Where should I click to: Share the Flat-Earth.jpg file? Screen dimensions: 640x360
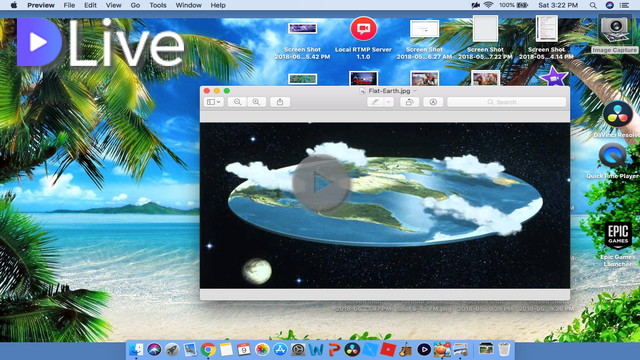(x=280, y=102)
